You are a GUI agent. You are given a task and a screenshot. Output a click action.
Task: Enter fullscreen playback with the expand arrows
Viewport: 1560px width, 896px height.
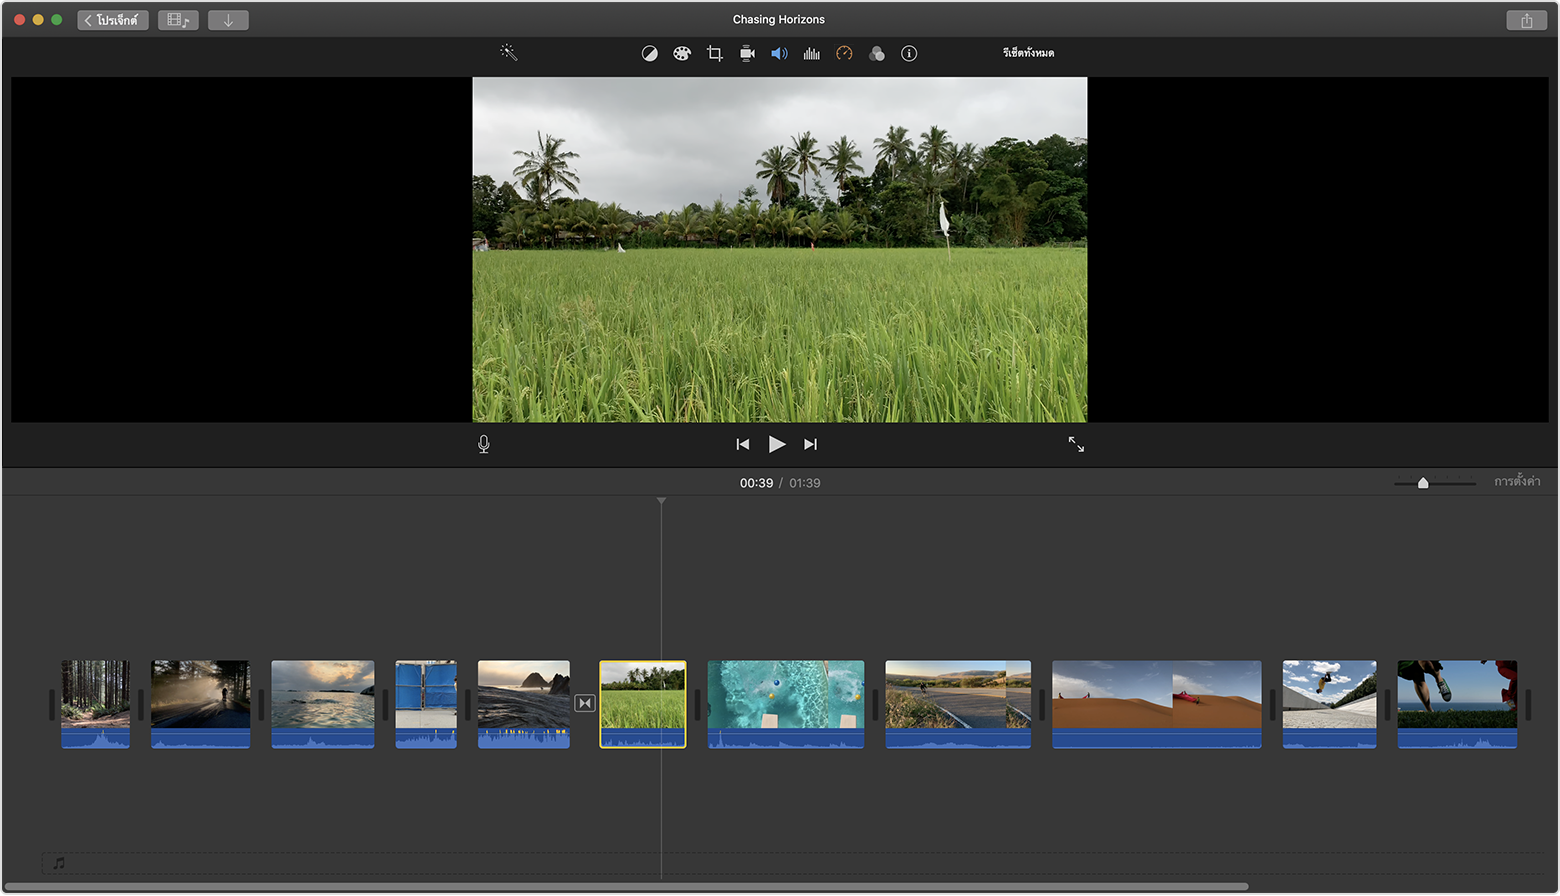tap(1077, 444)
